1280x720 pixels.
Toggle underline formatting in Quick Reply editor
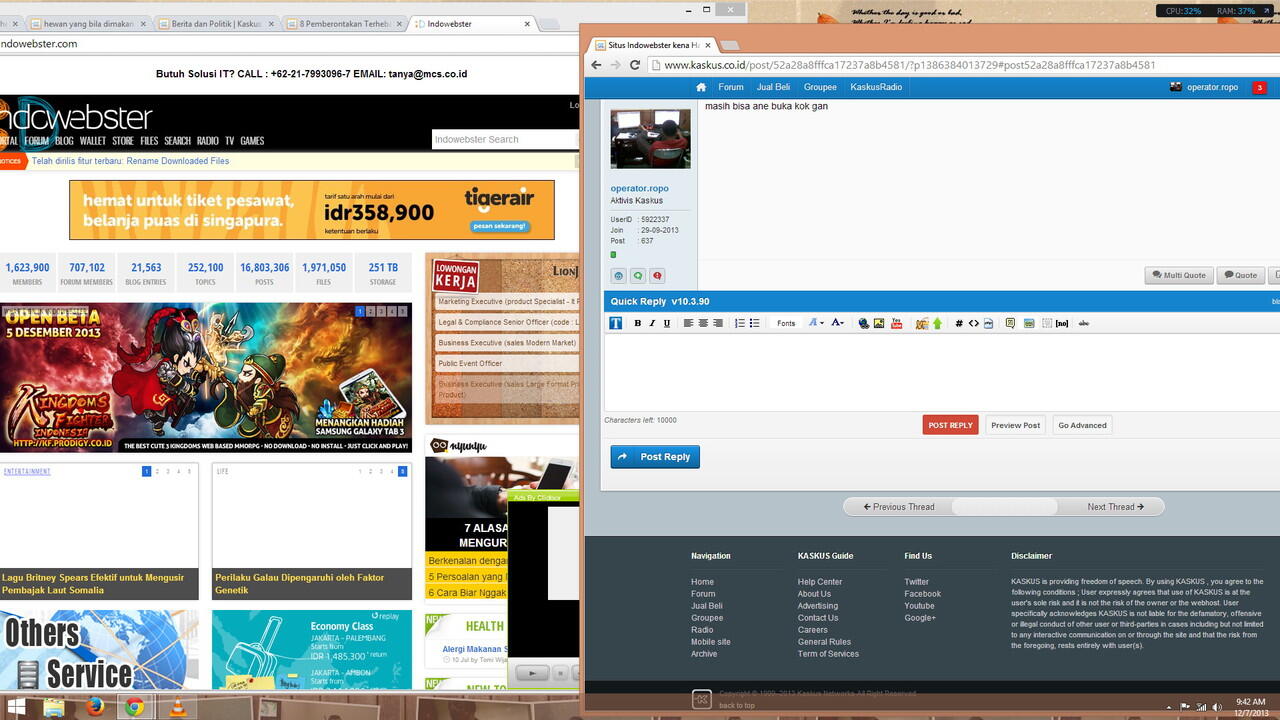click(667, 323)
